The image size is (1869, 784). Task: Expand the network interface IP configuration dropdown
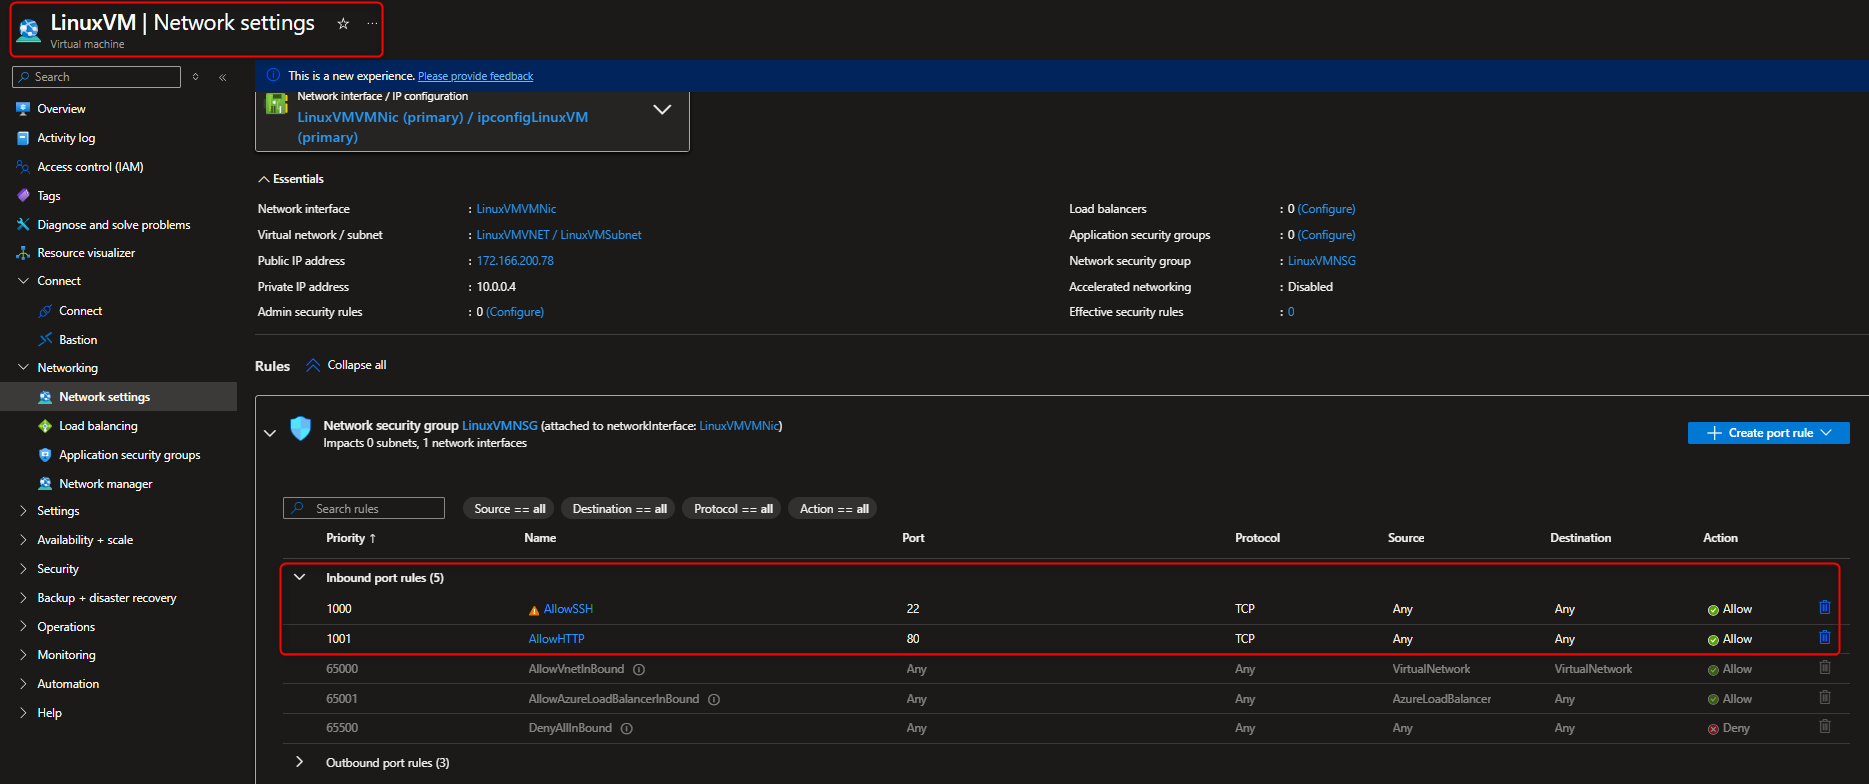[x=662, y=110]
